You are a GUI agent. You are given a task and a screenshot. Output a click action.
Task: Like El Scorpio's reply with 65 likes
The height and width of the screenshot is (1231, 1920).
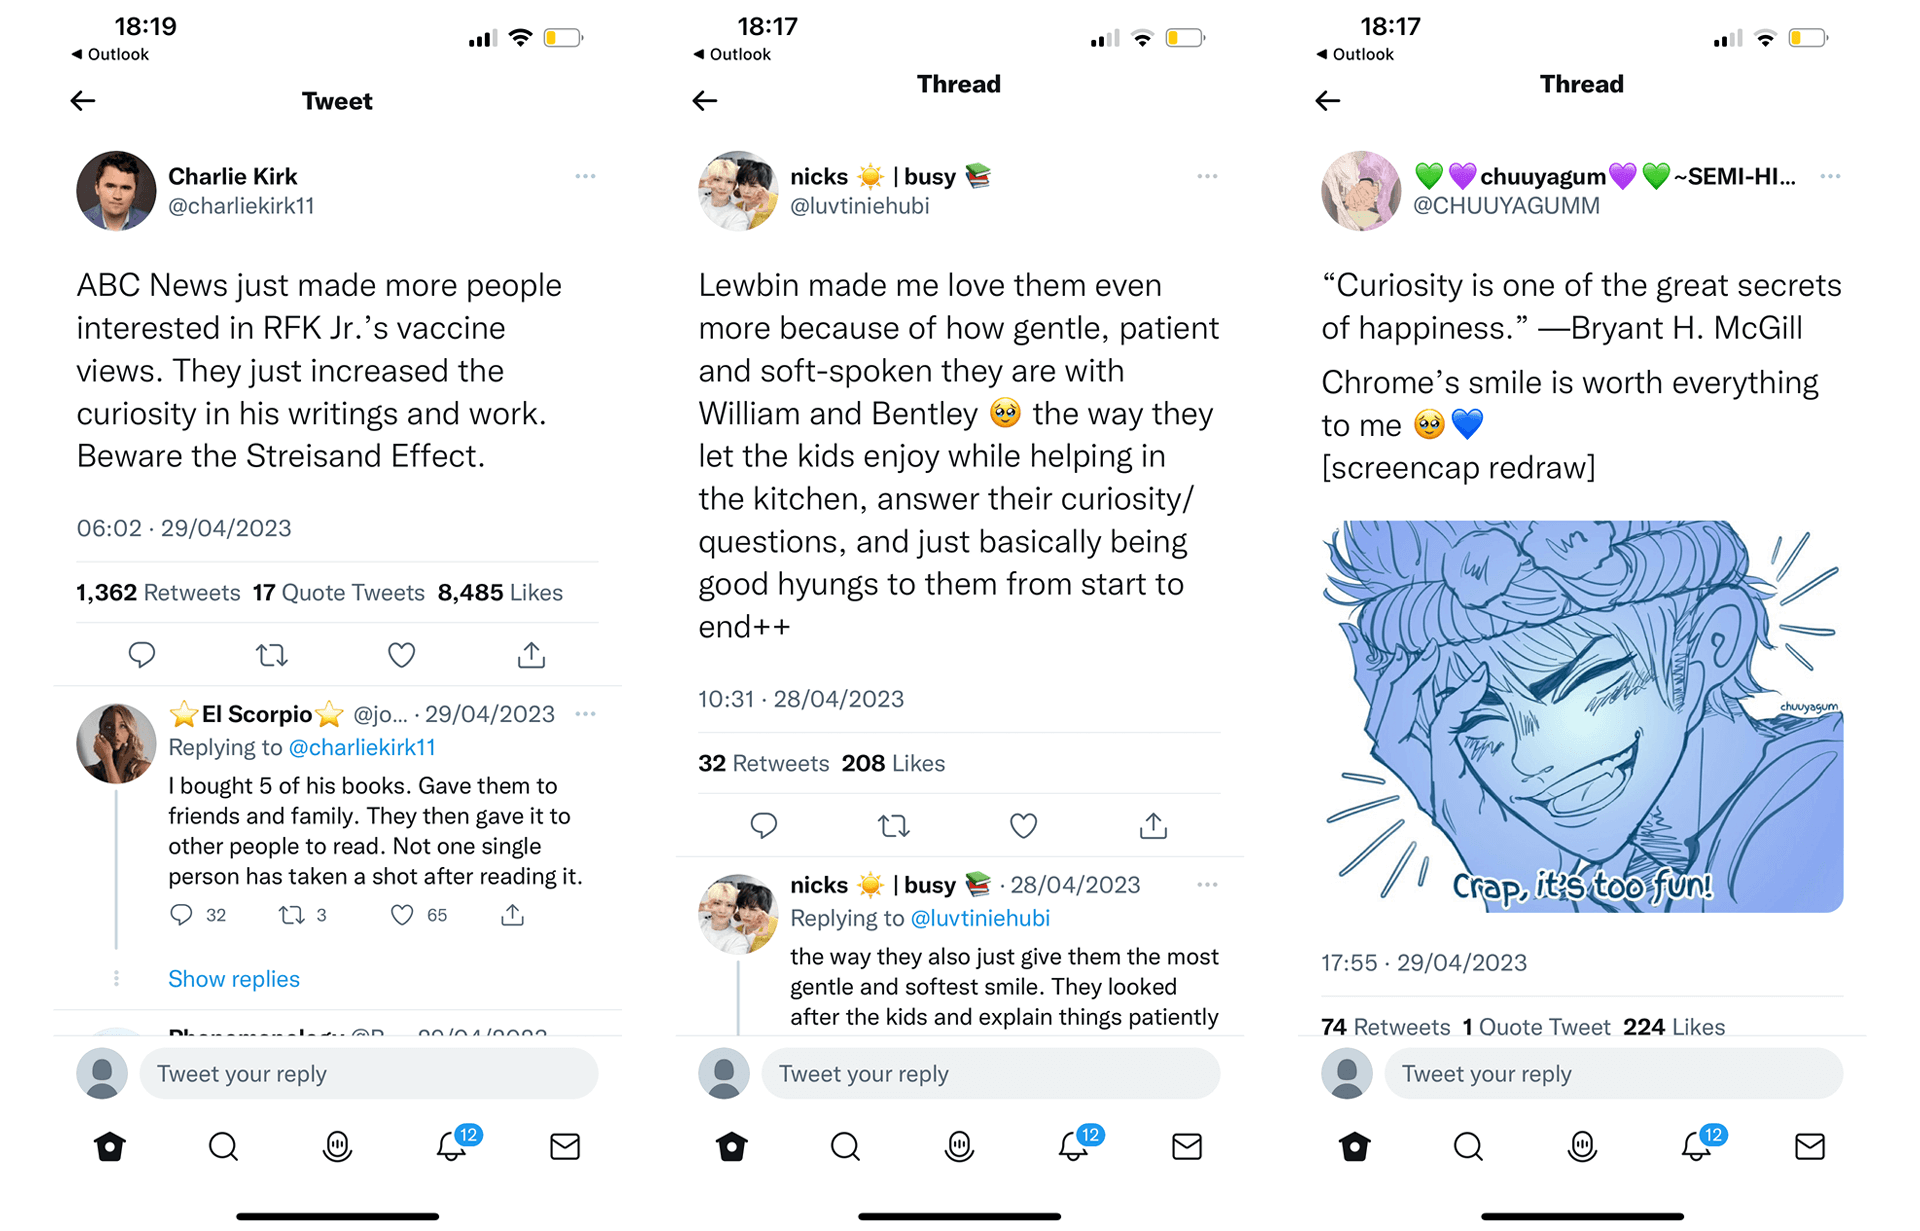402,914
